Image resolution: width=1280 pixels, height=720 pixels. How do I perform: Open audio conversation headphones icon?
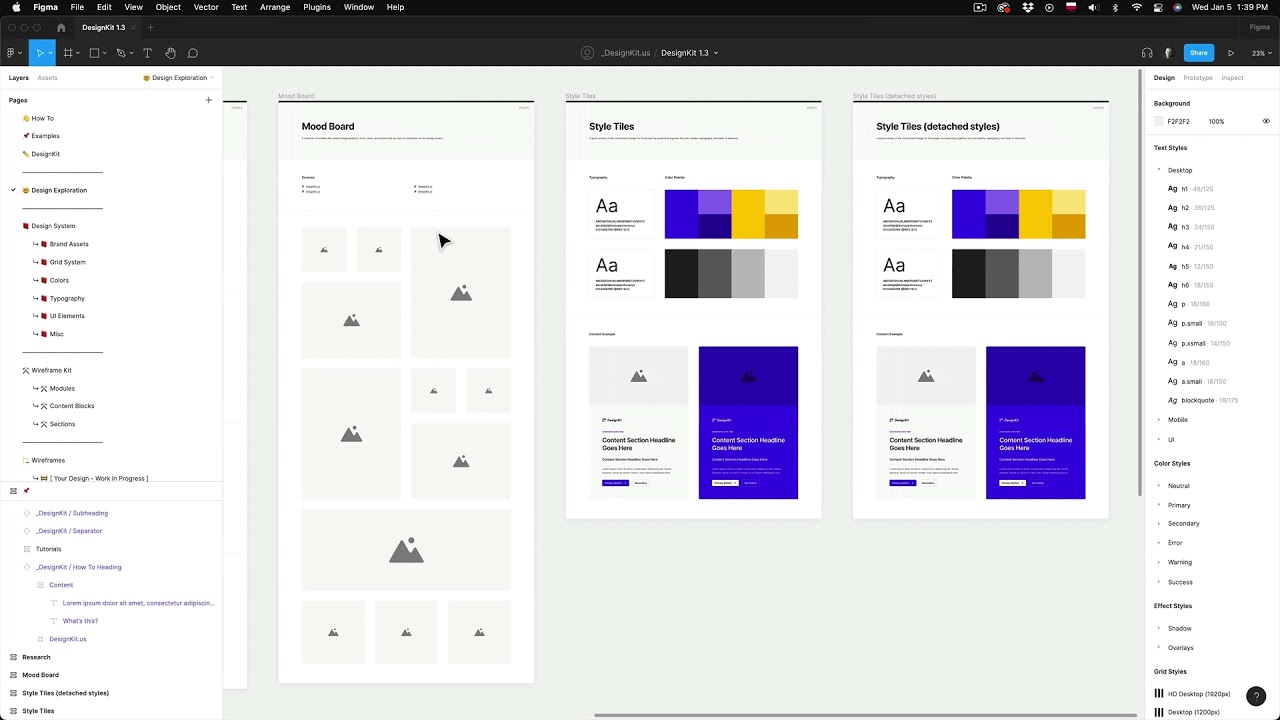click(1147, 53)
